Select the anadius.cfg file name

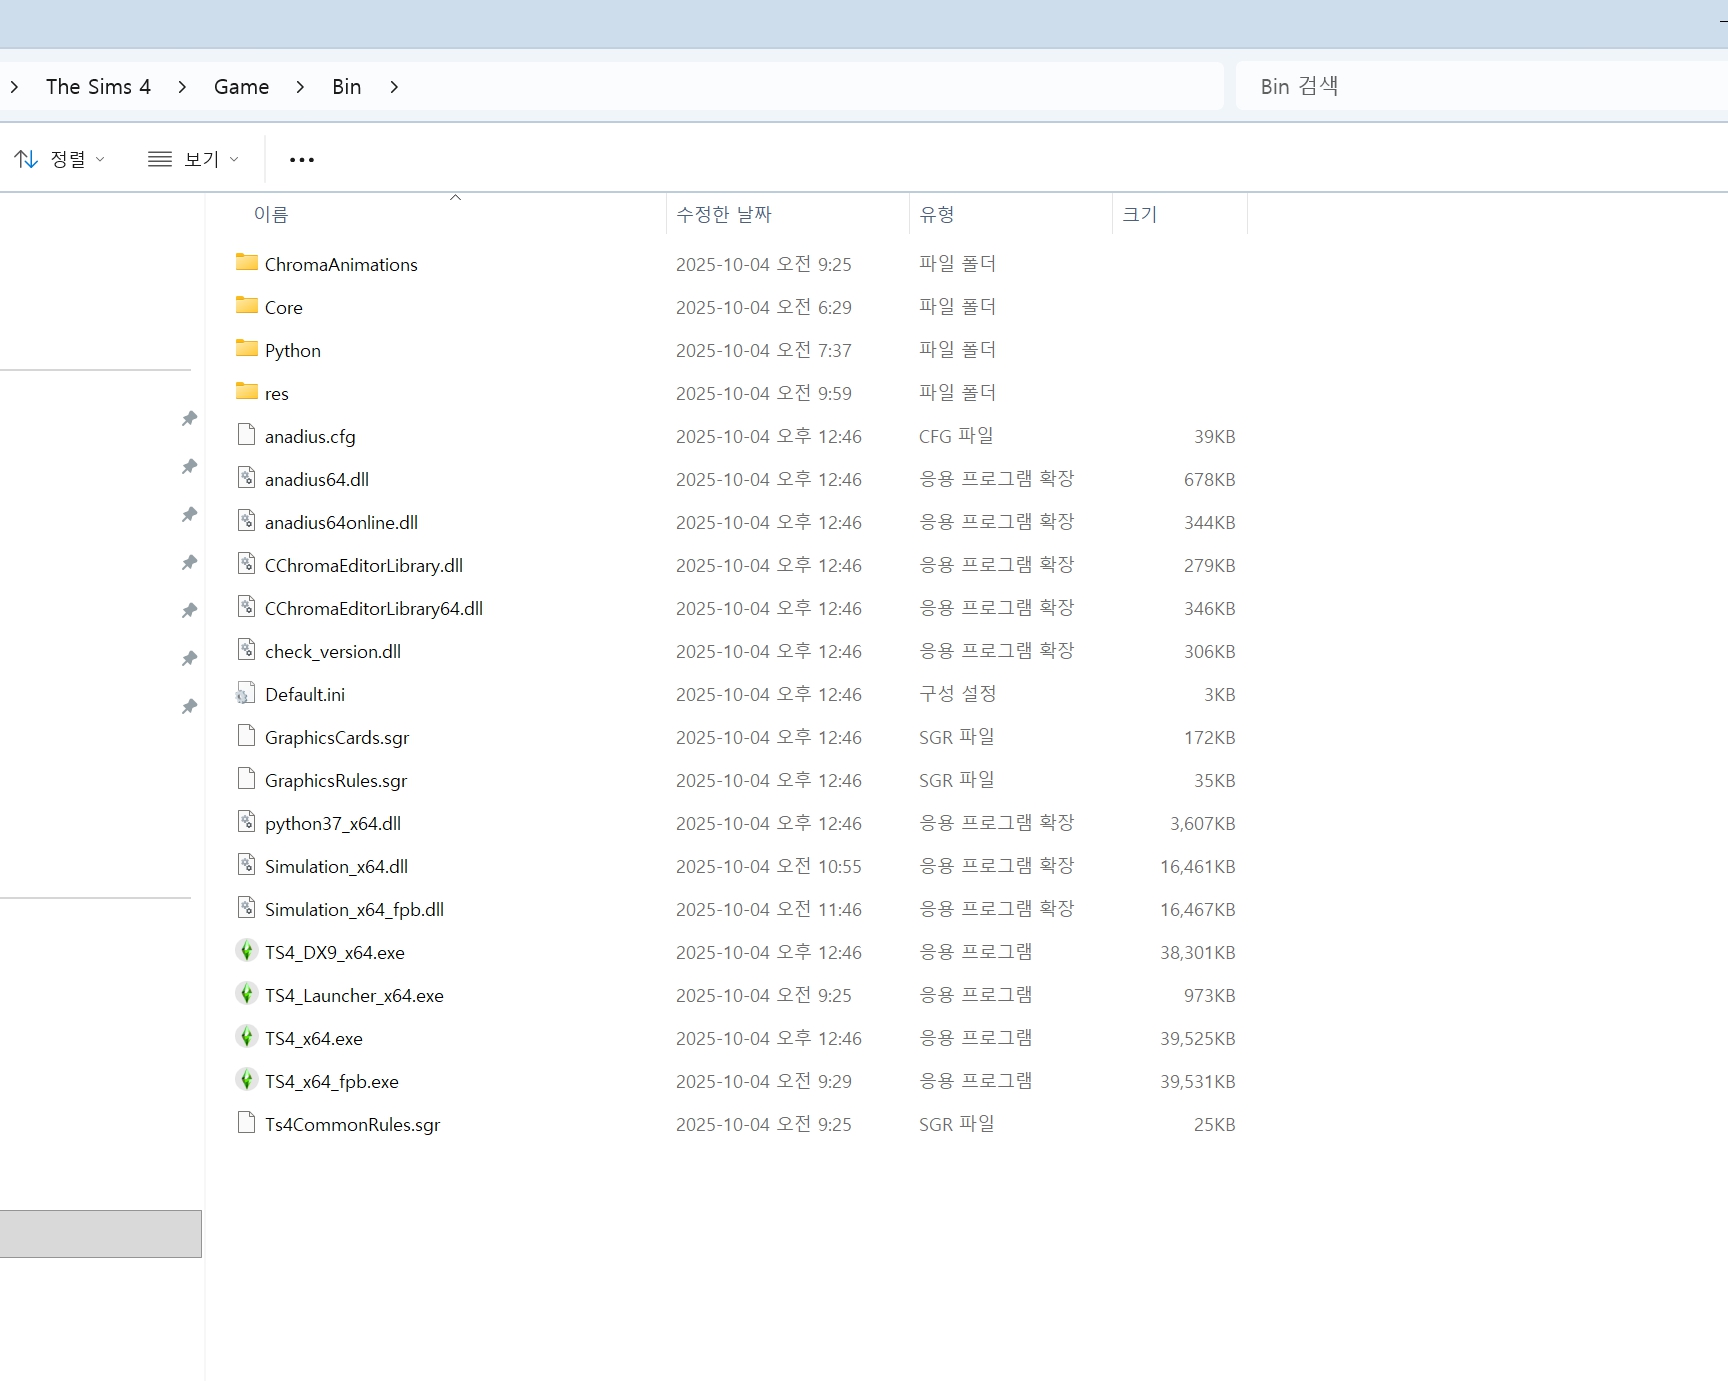(x=310, y=436)
